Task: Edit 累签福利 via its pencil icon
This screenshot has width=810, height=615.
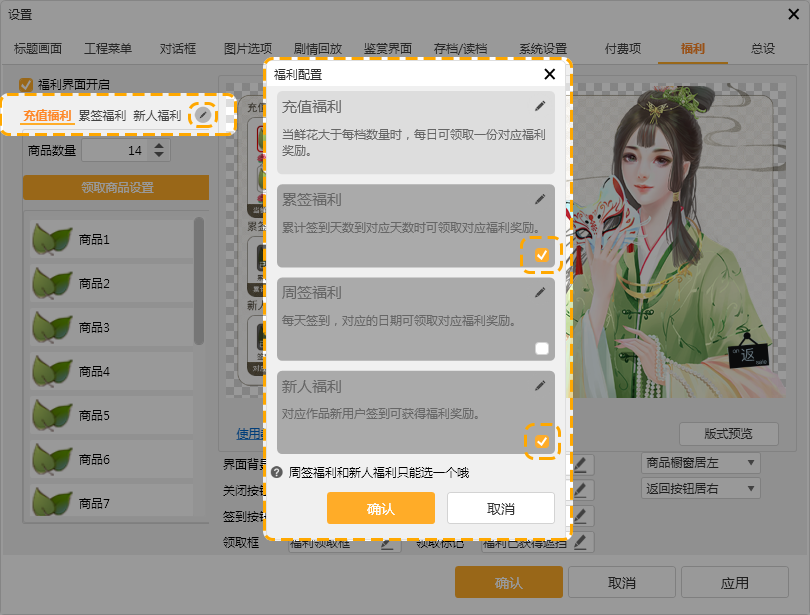Action: 540,199
